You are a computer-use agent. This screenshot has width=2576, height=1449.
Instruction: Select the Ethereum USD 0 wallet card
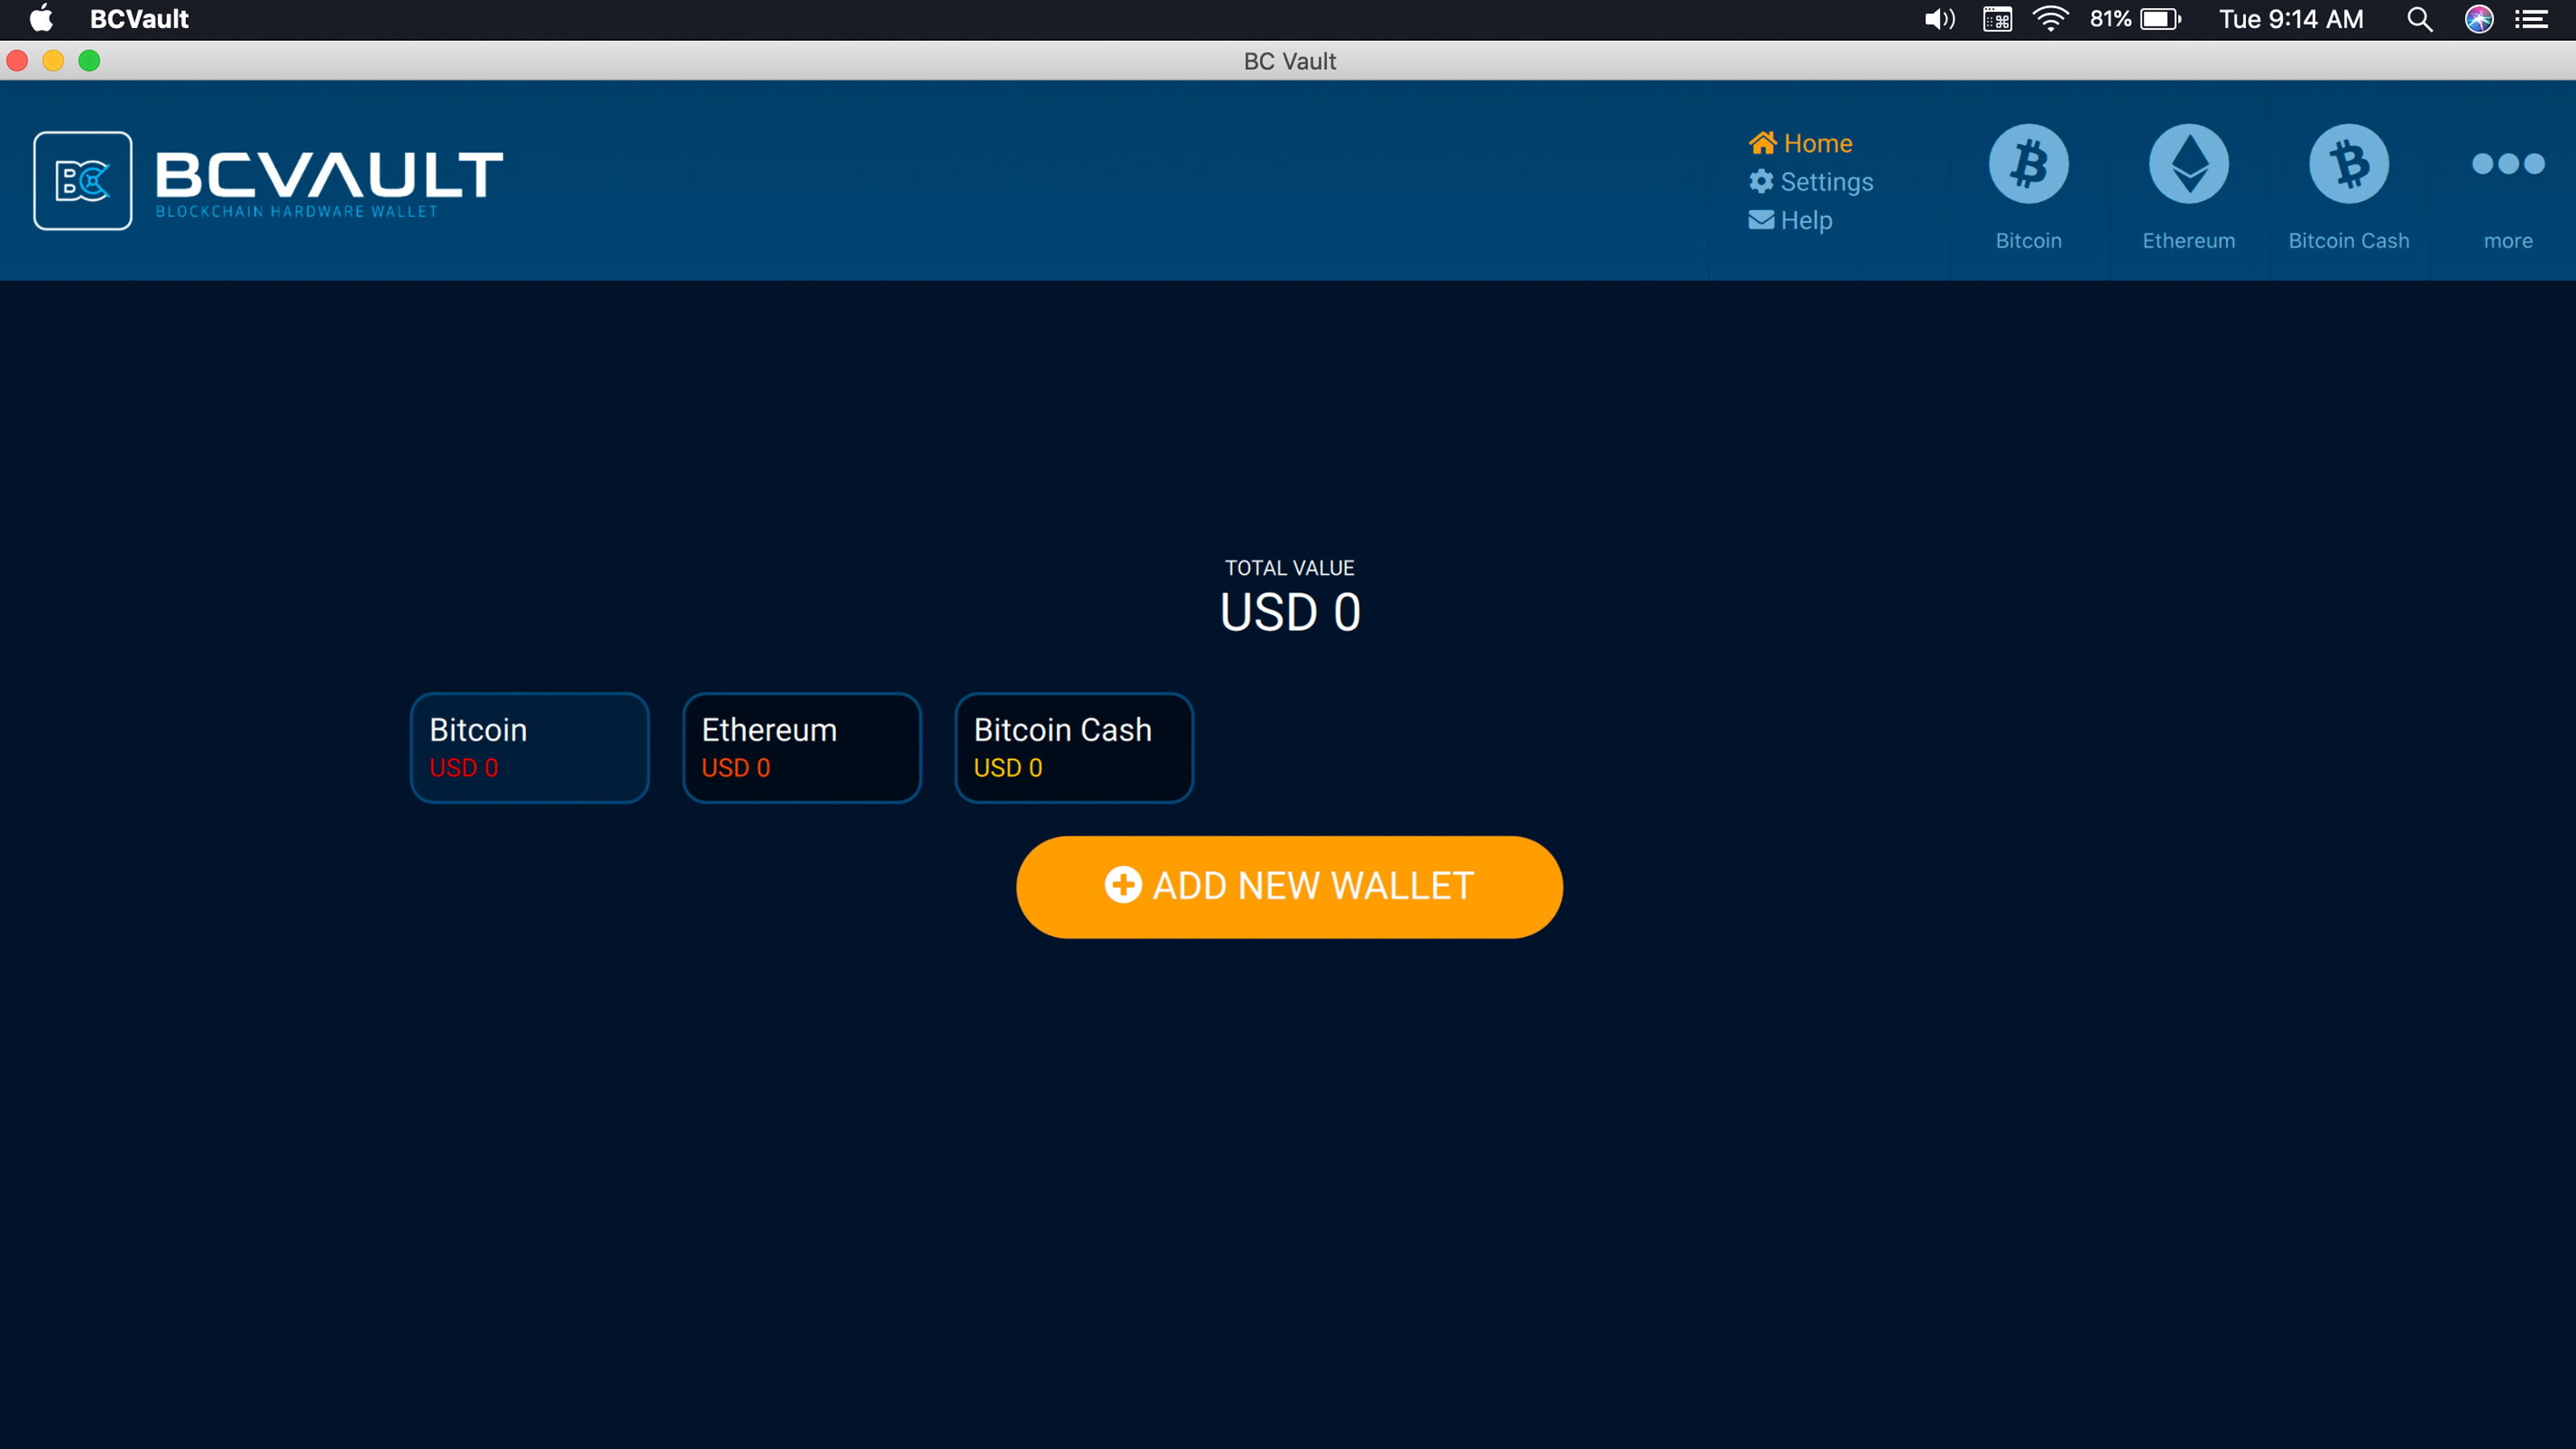pyautogui.click(x=801, y=747)
